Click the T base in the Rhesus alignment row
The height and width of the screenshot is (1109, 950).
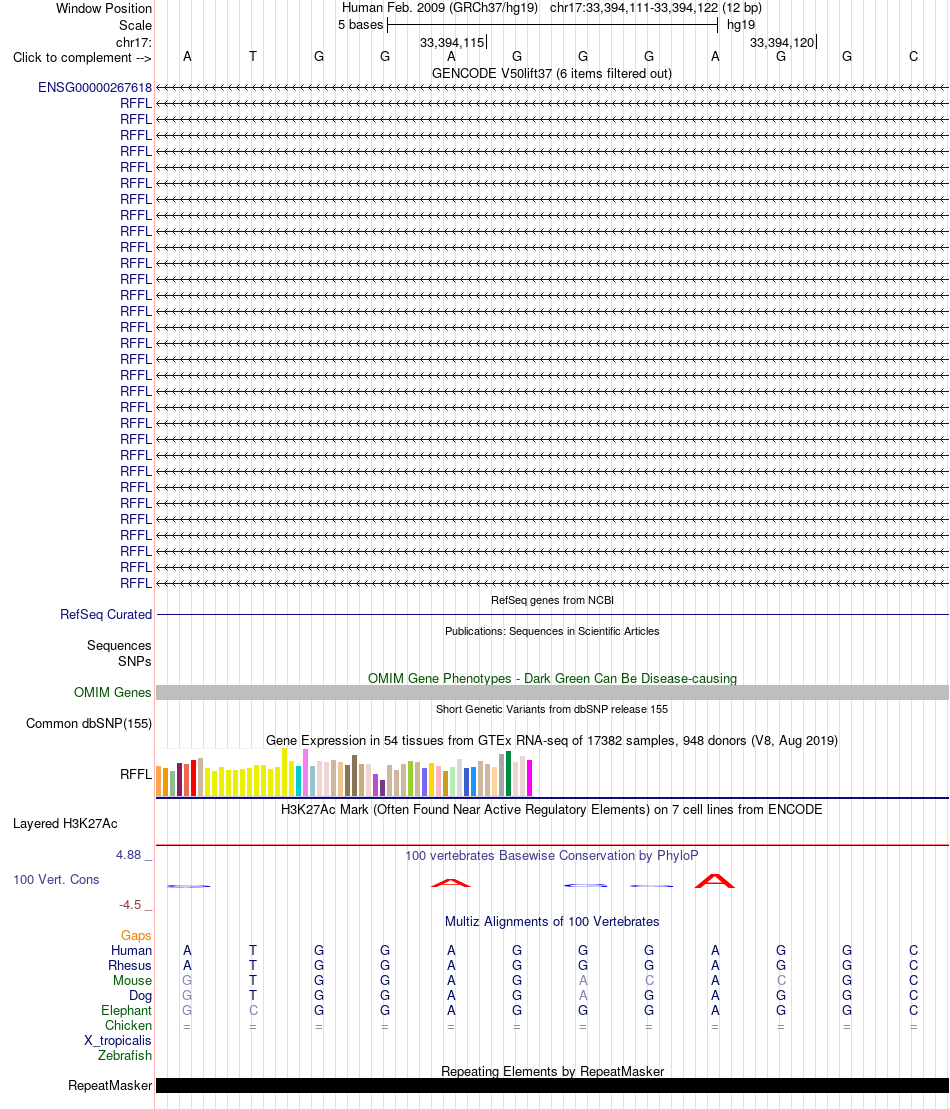253,965
